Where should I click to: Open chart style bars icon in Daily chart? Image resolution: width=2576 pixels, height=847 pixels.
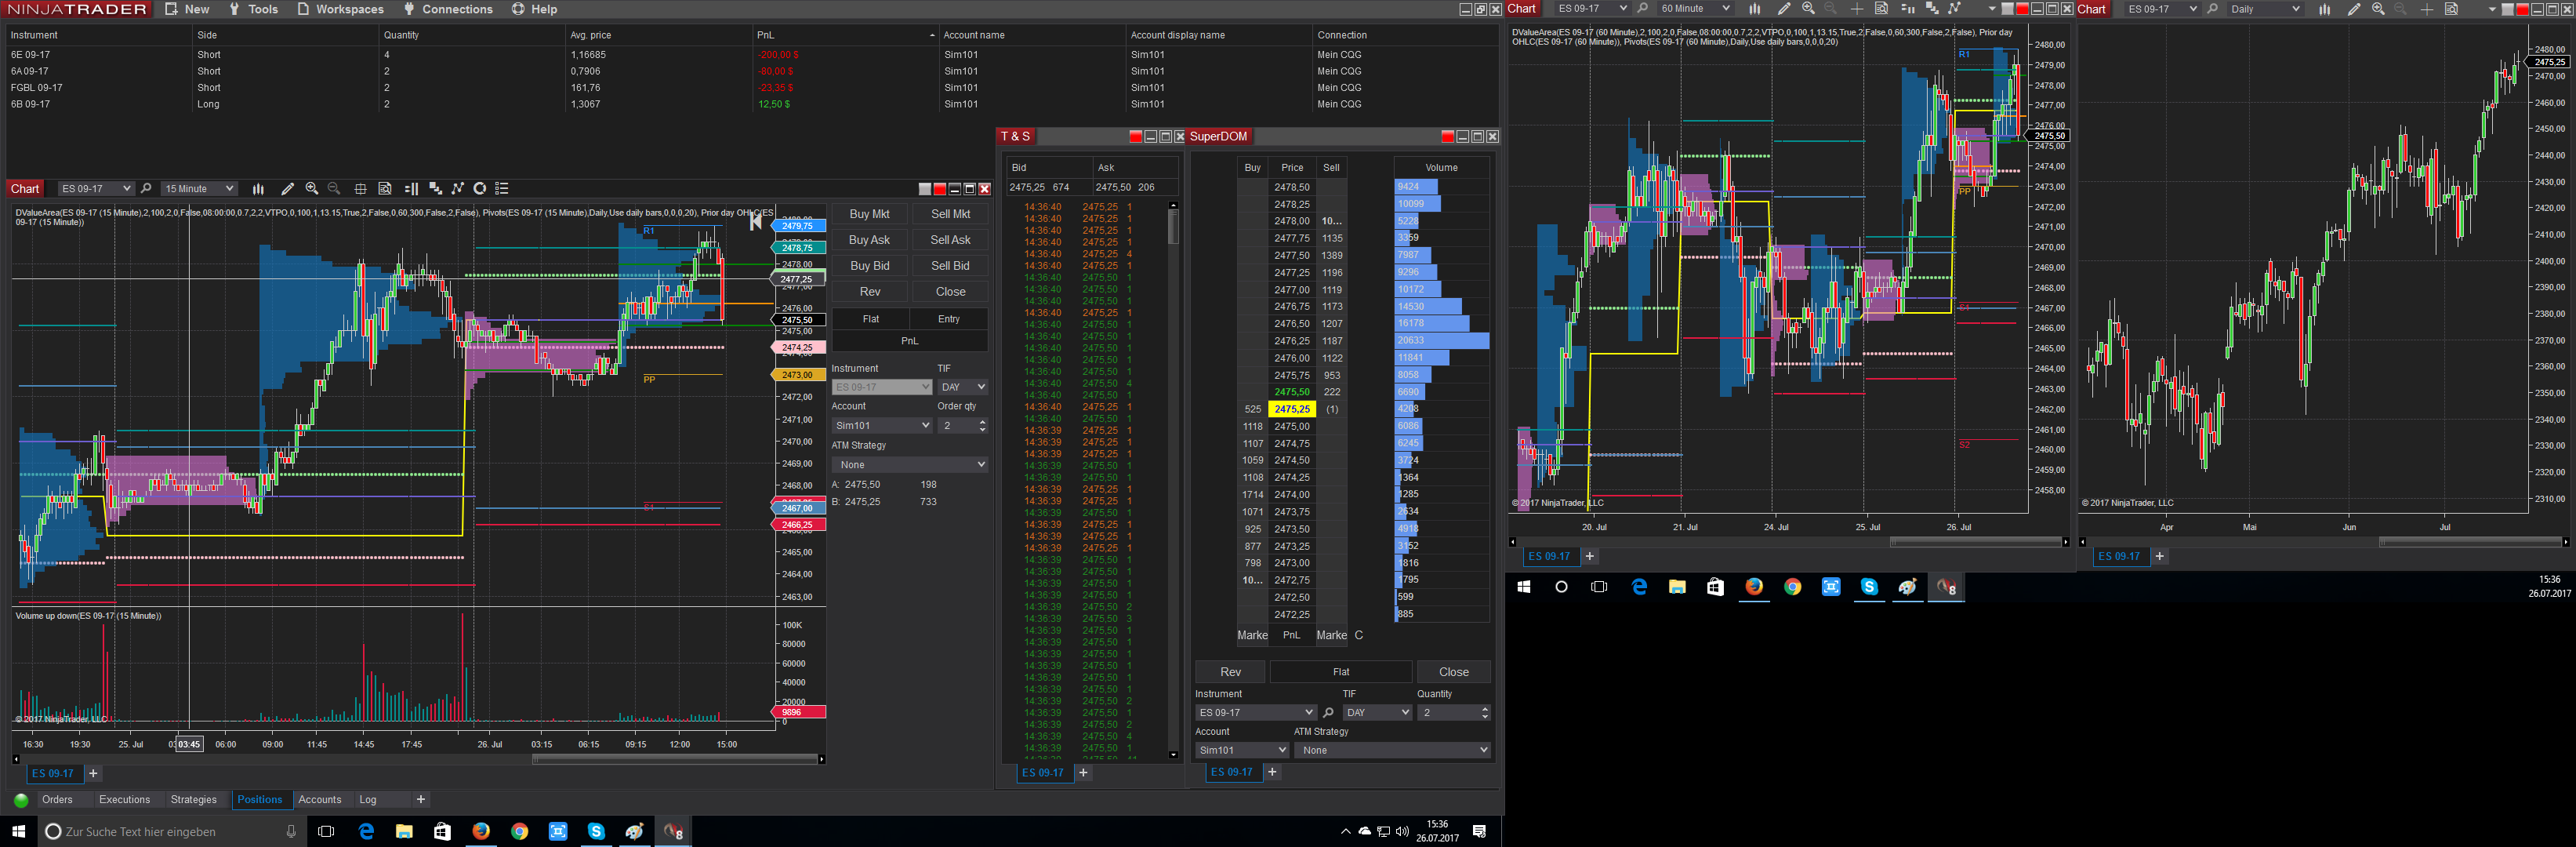(x=2325, y=9)
